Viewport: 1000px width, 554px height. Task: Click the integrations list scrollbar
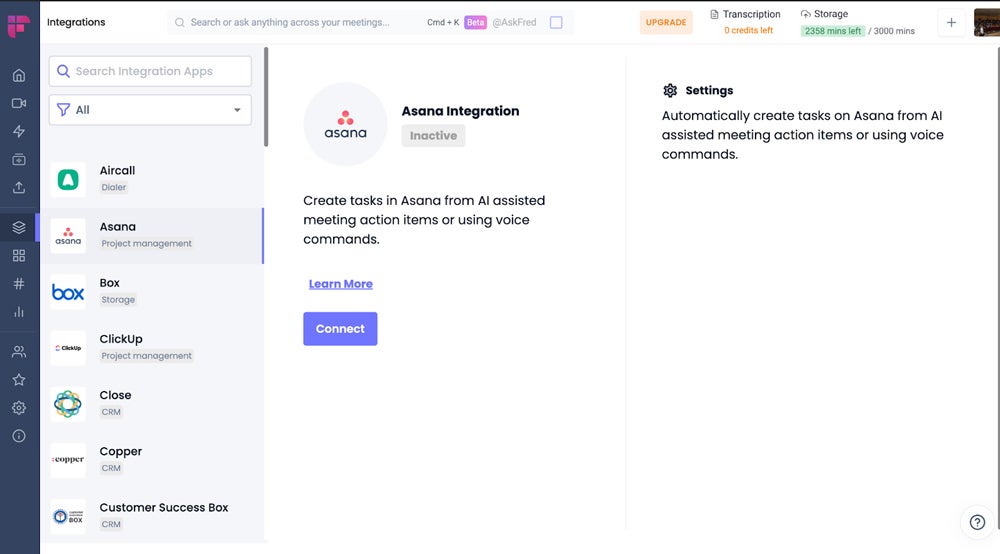click(x=266, y=97)
